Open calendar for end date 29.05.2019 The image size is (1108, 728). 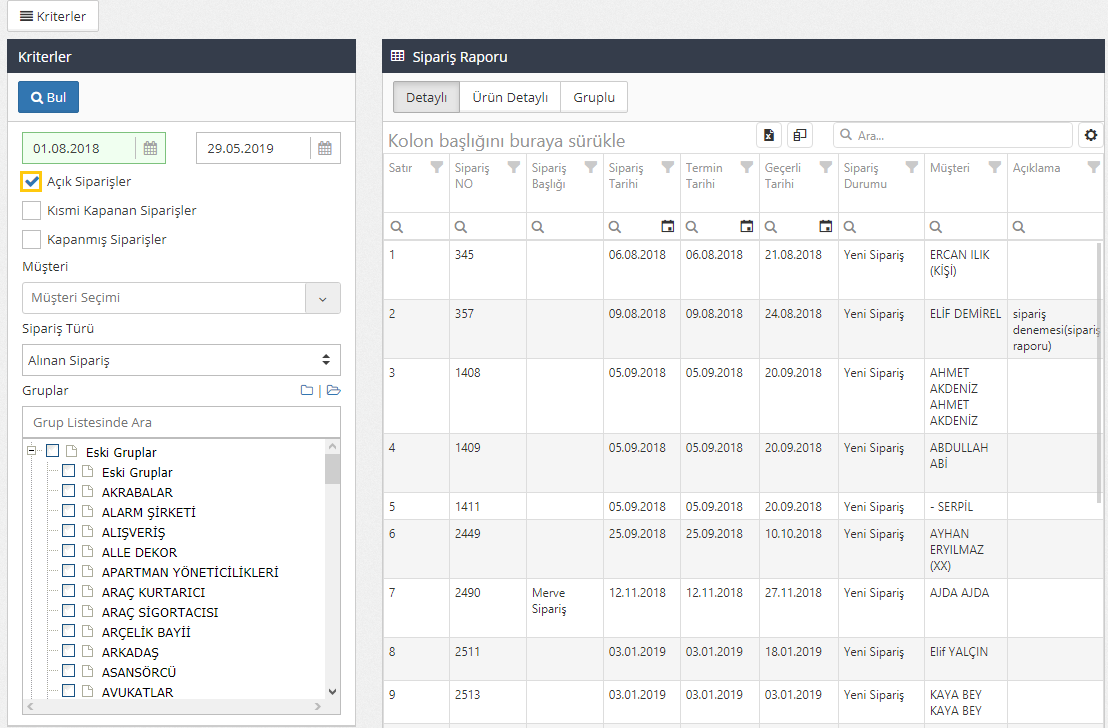325,148
